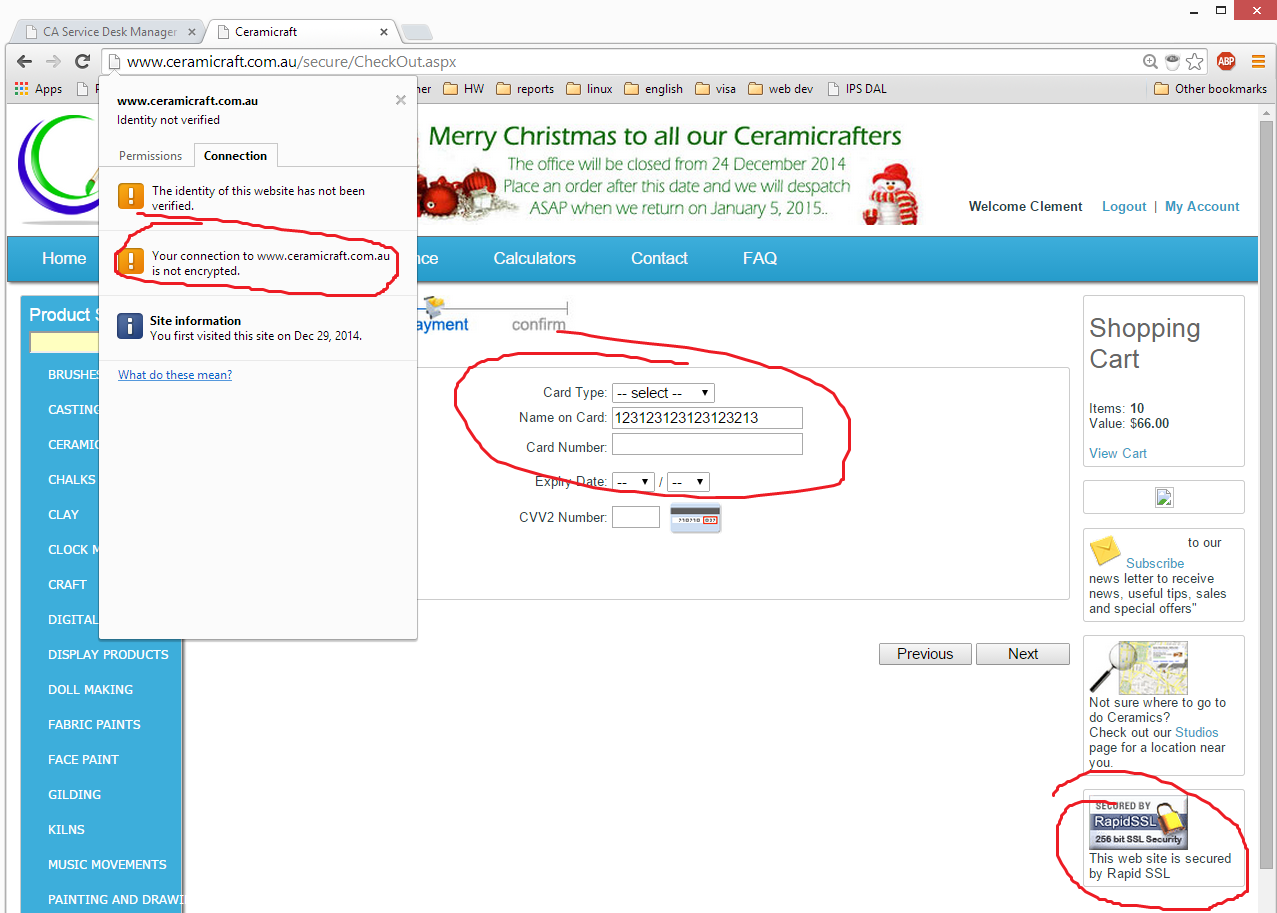Switch to the Permissions tab
1277x913 pixels.
point(151,156)
